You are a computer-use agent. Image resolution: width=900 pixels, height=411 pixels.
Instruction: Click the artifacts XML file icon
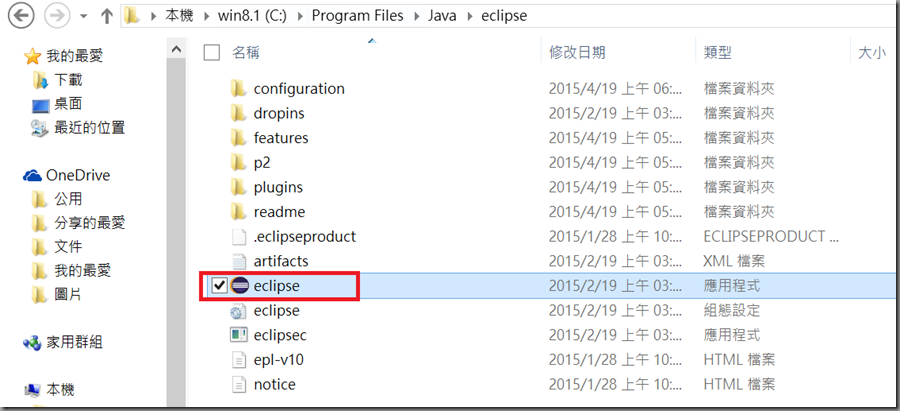tap(239, 261)
